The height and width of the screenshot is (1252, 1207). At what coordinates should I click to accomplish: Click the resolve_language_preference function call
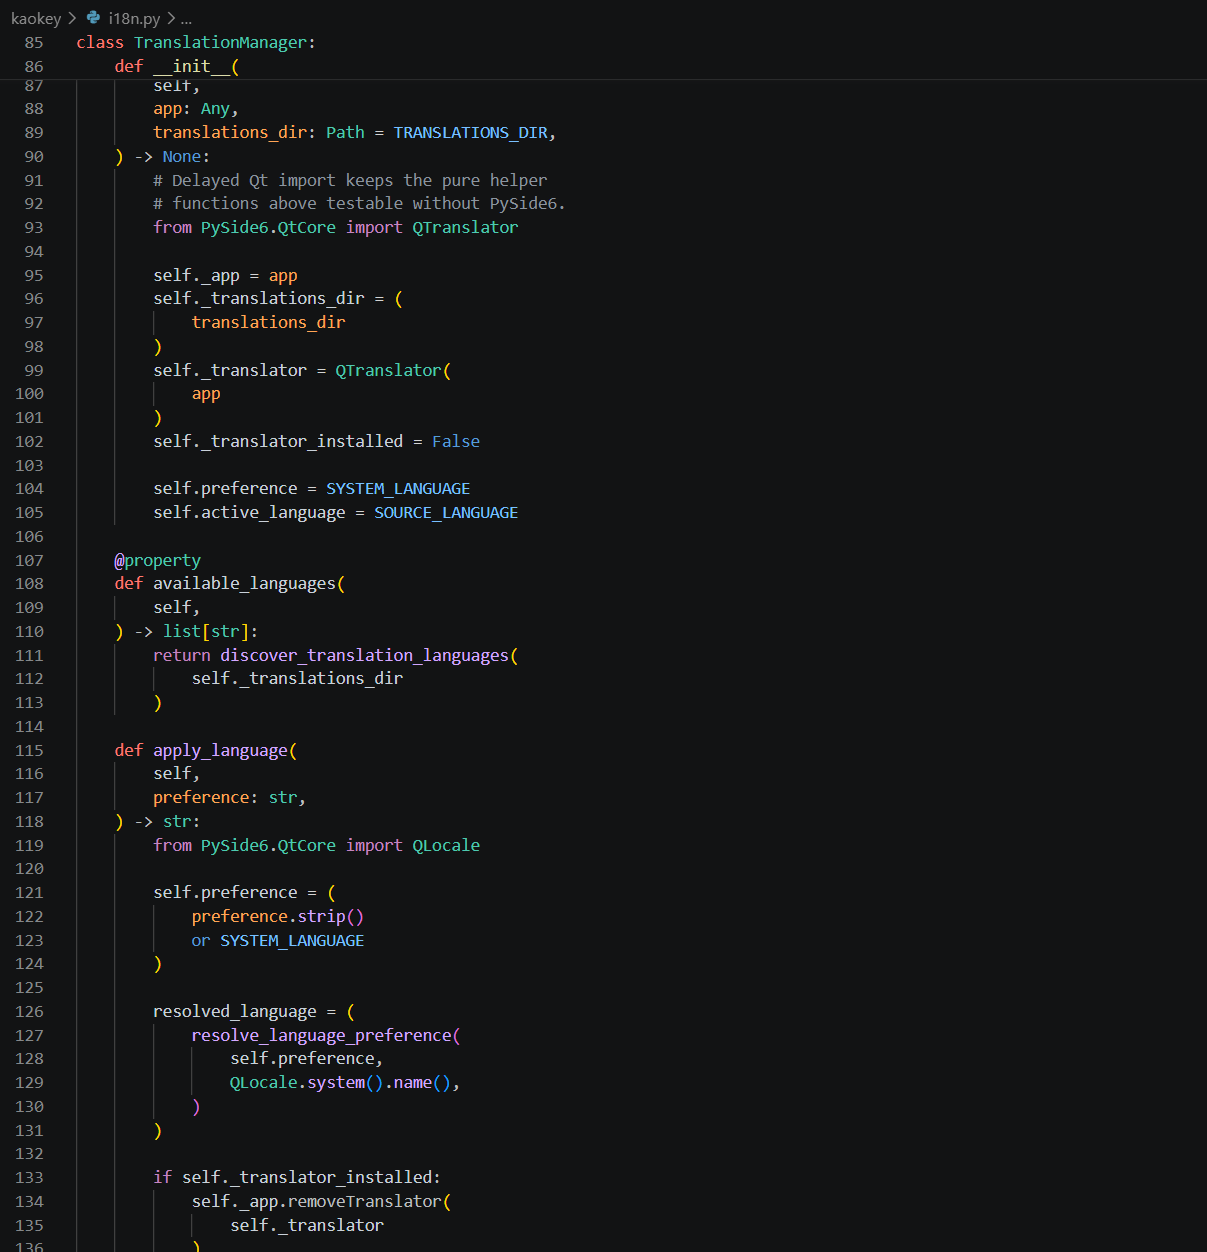tap(322, 1035)
